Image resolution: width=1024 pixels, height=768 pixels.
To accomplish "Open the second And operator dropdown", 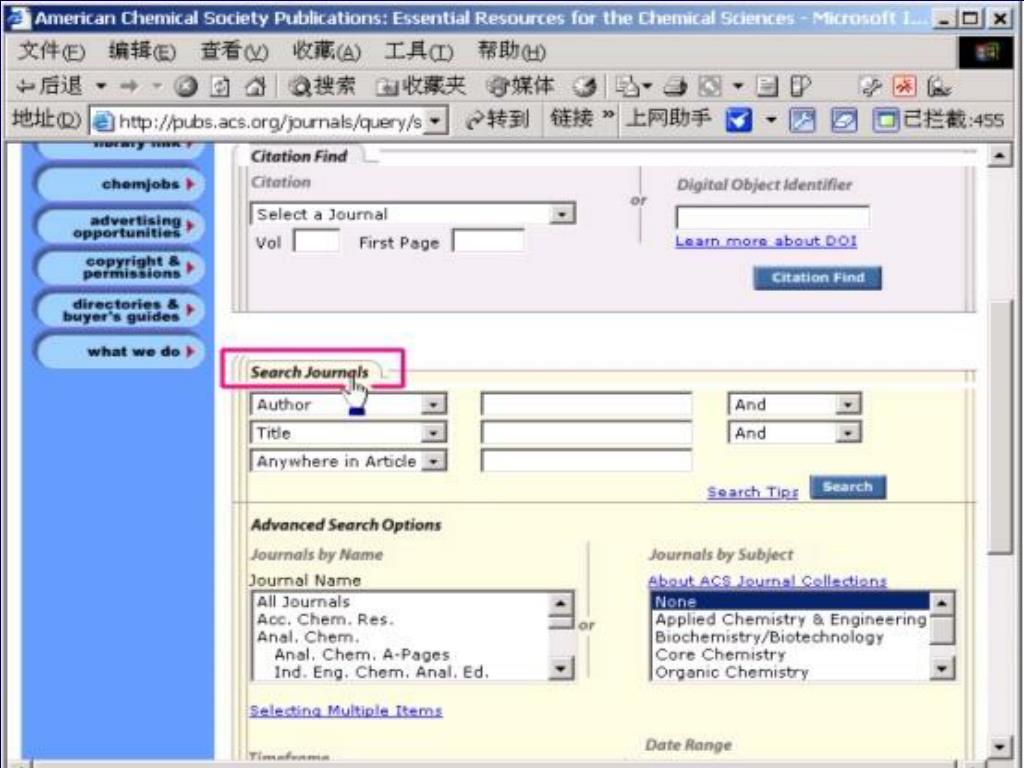I will pos(795,432).
